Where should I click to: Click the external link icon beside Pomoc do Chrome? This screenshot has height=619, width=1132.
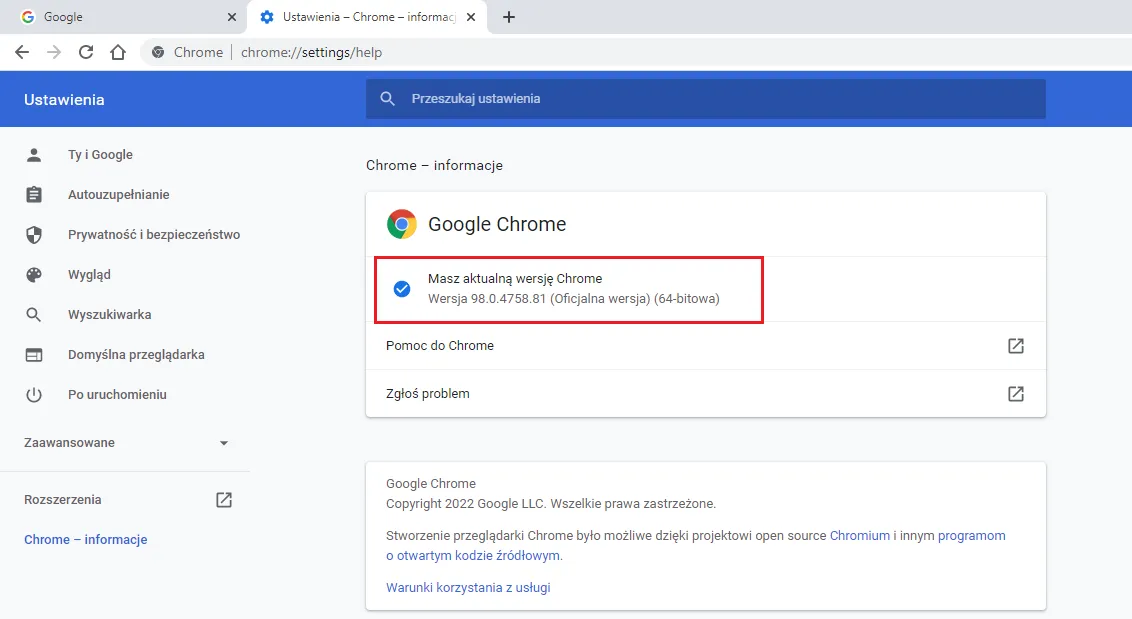(1015, 346)
